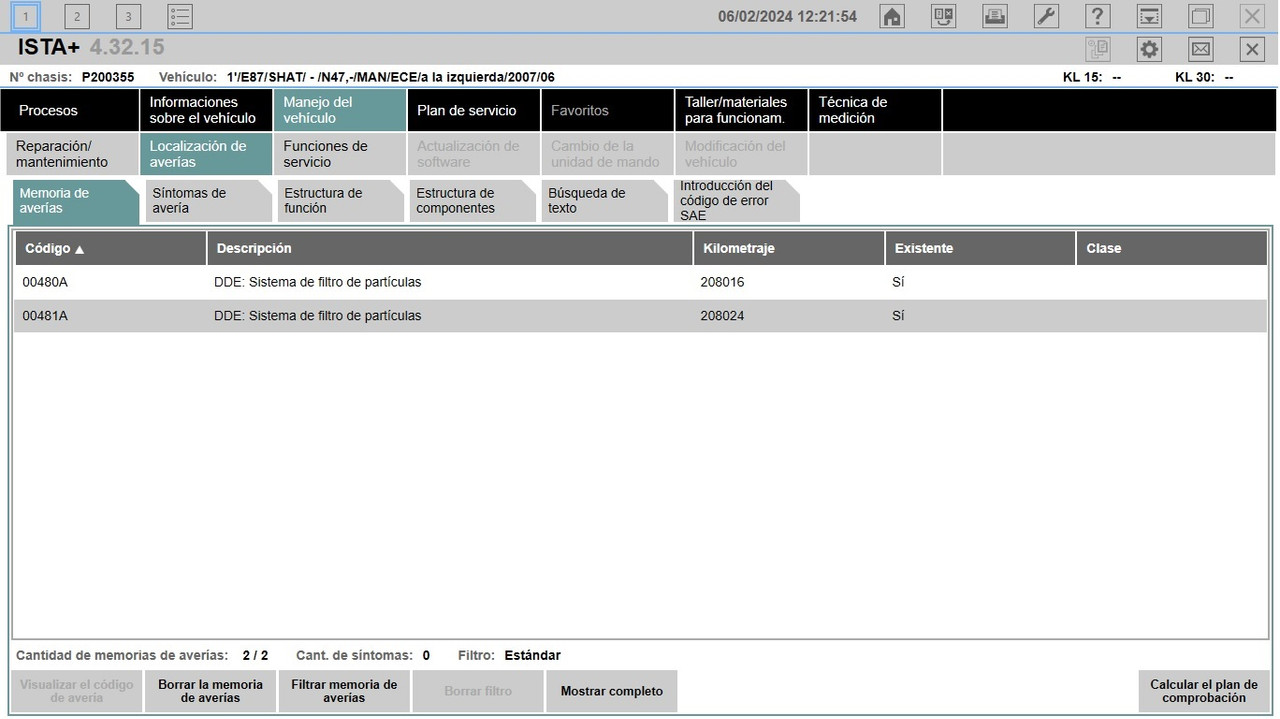Select fault code 00481A
This screenshot has height=719, width=1280.
point(45,316)
